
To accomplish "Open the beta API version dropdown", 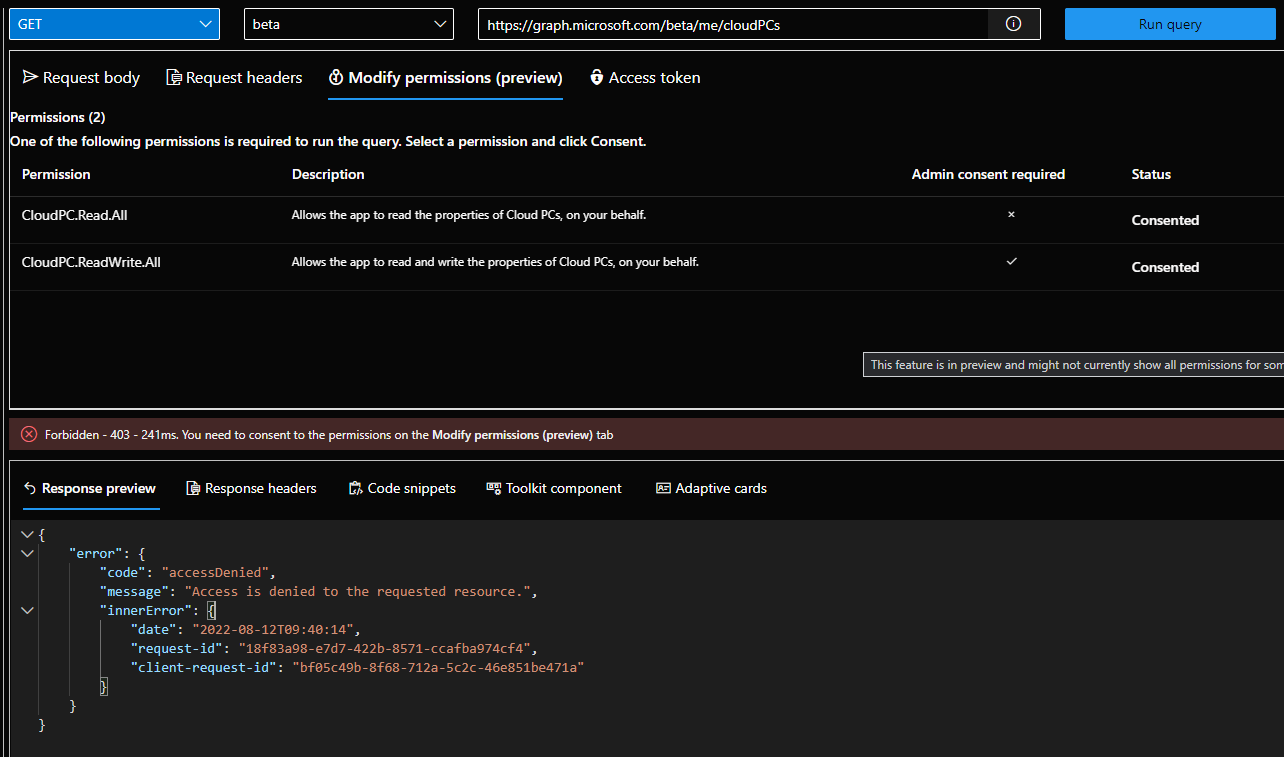I will tap(349, 24).
